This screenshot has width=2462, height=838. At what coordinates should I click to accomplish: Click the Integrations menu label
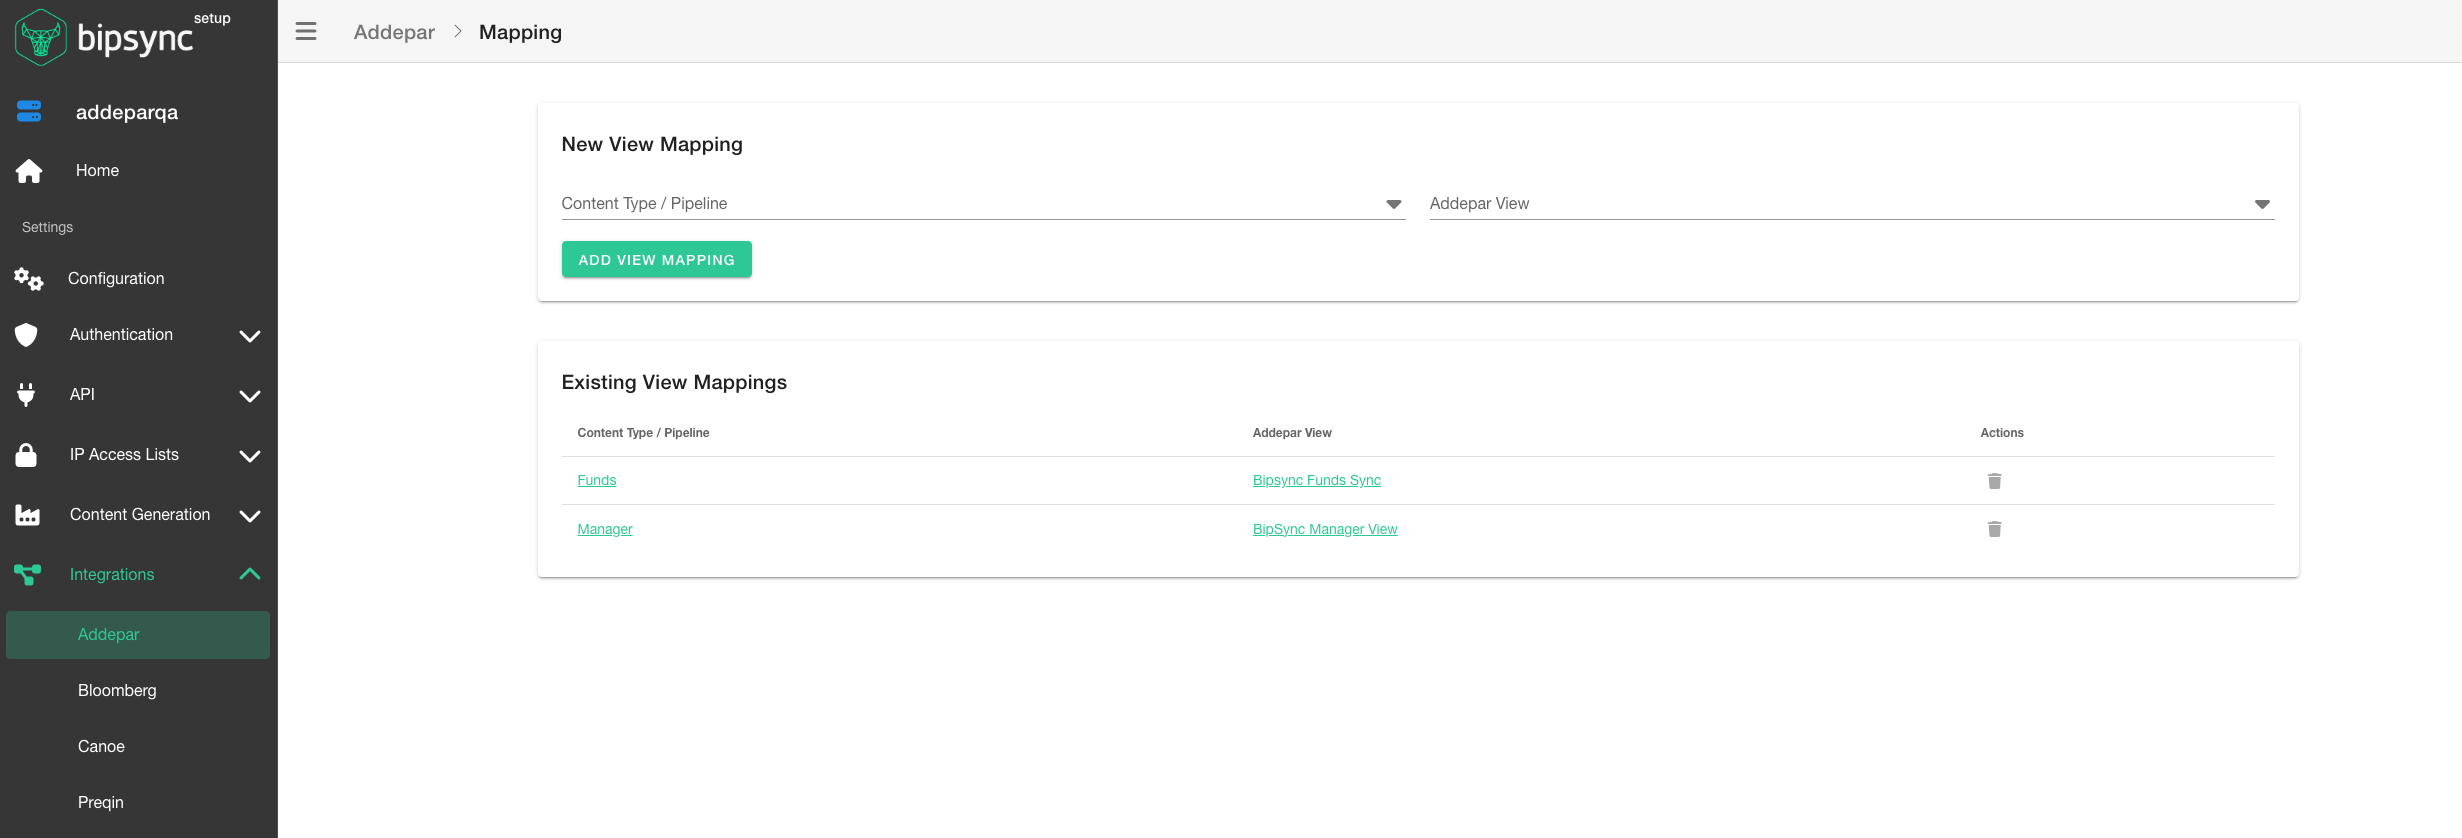(x=112, y=575)
